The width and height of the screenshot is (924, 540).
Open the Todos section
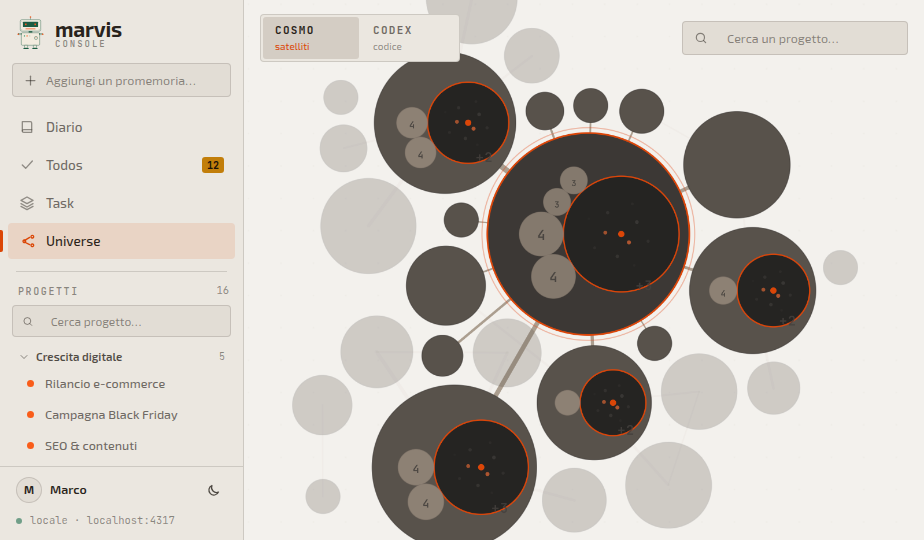(x=121, y=165)
